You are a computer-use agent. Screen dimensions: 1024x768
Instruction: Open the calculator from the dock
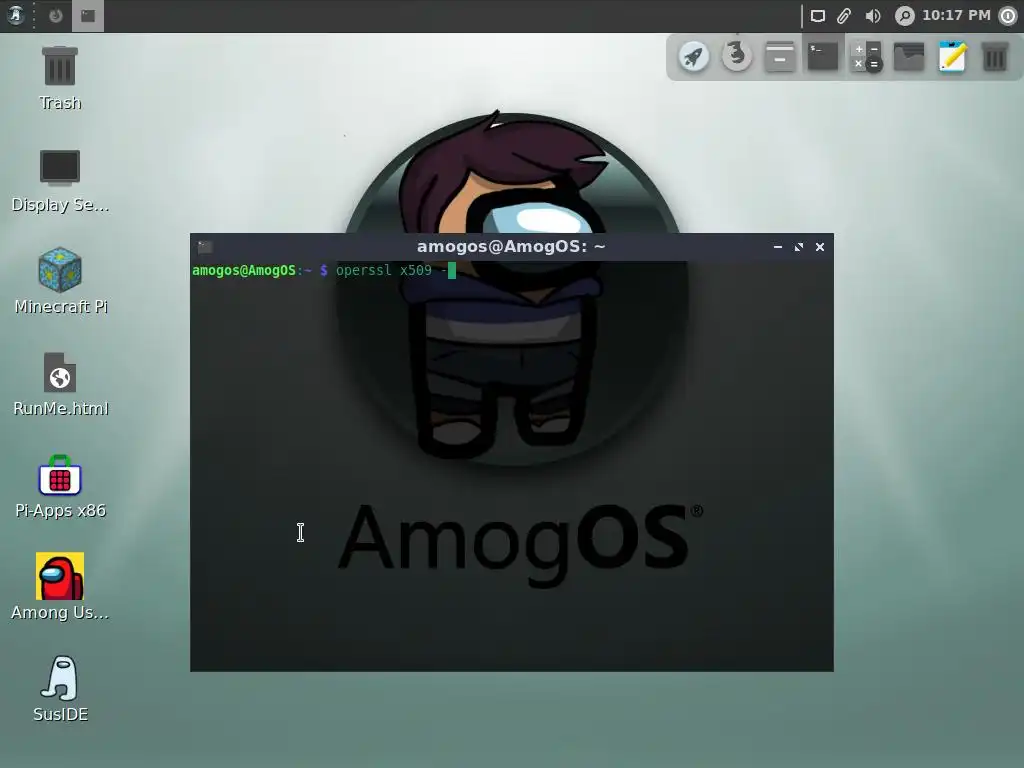[866, 57]
